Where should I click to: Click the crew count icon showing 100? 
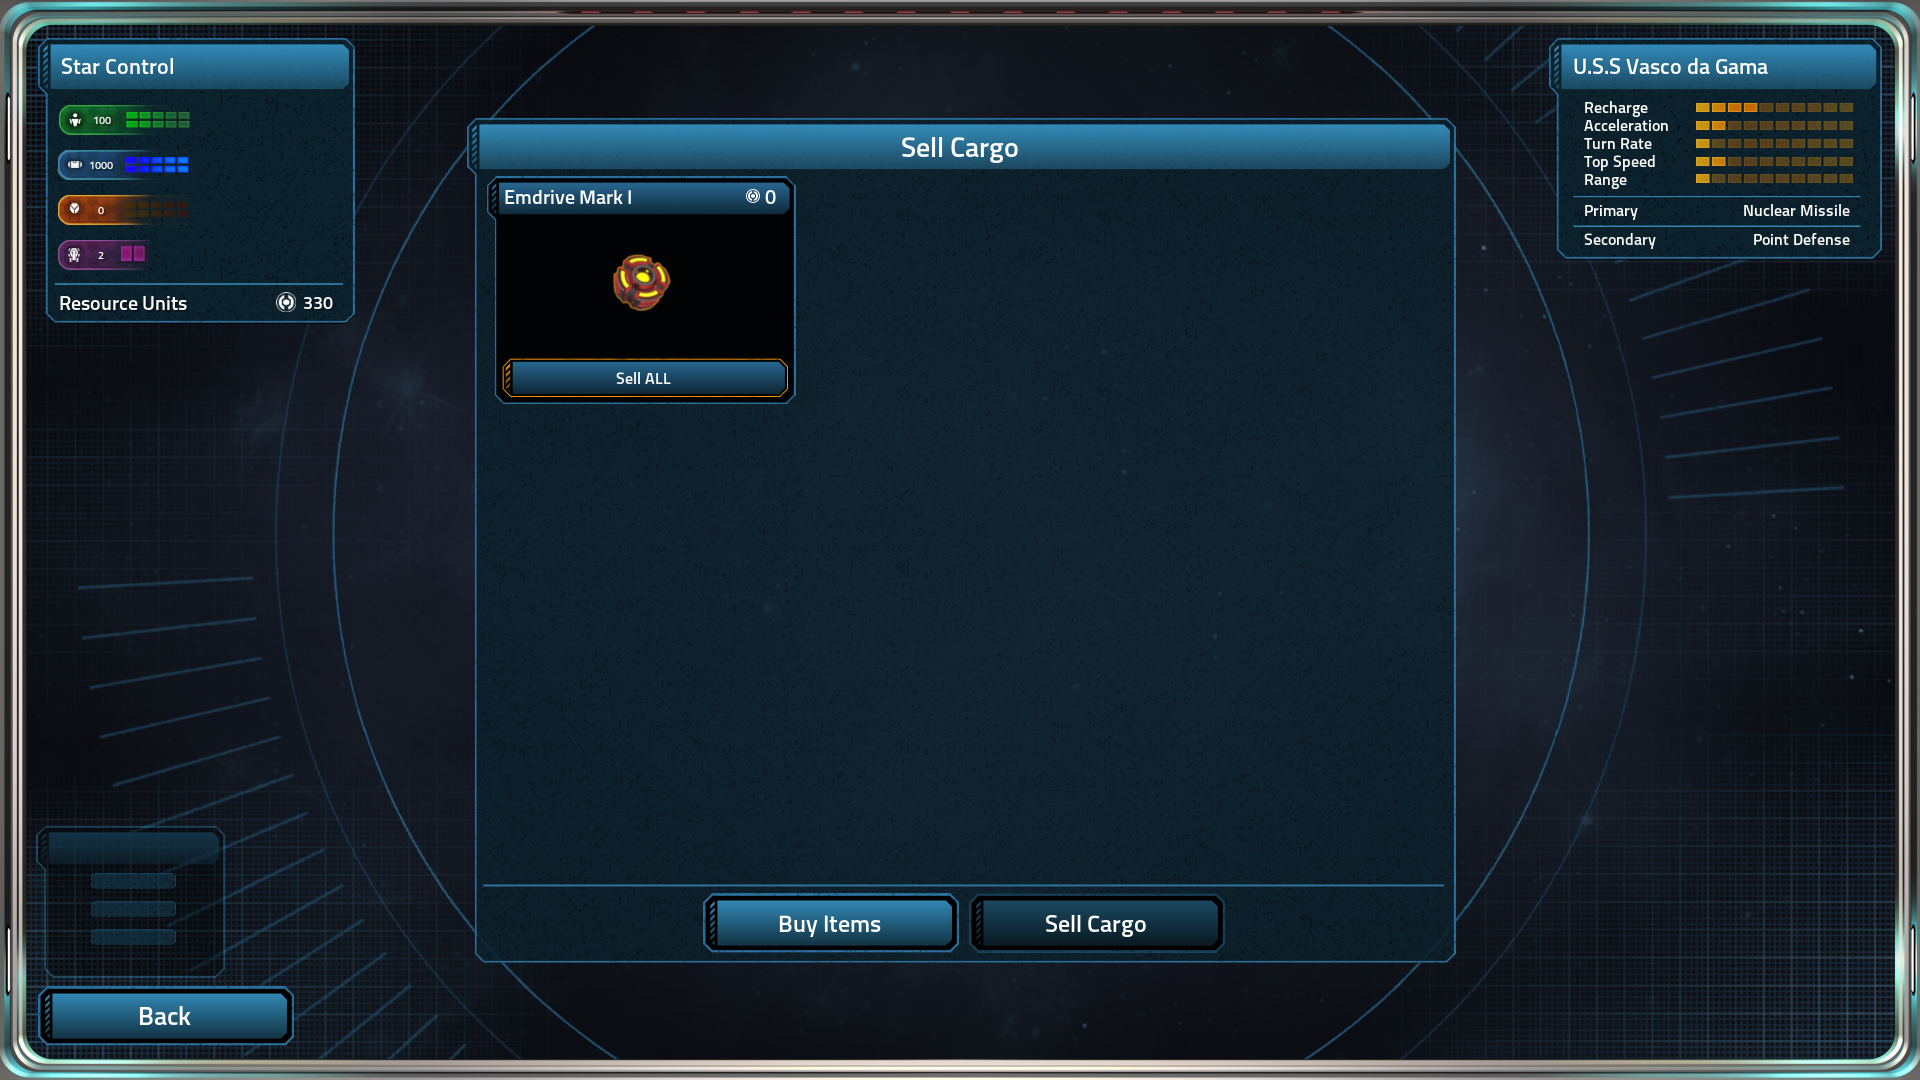click(x=75, y=120)
